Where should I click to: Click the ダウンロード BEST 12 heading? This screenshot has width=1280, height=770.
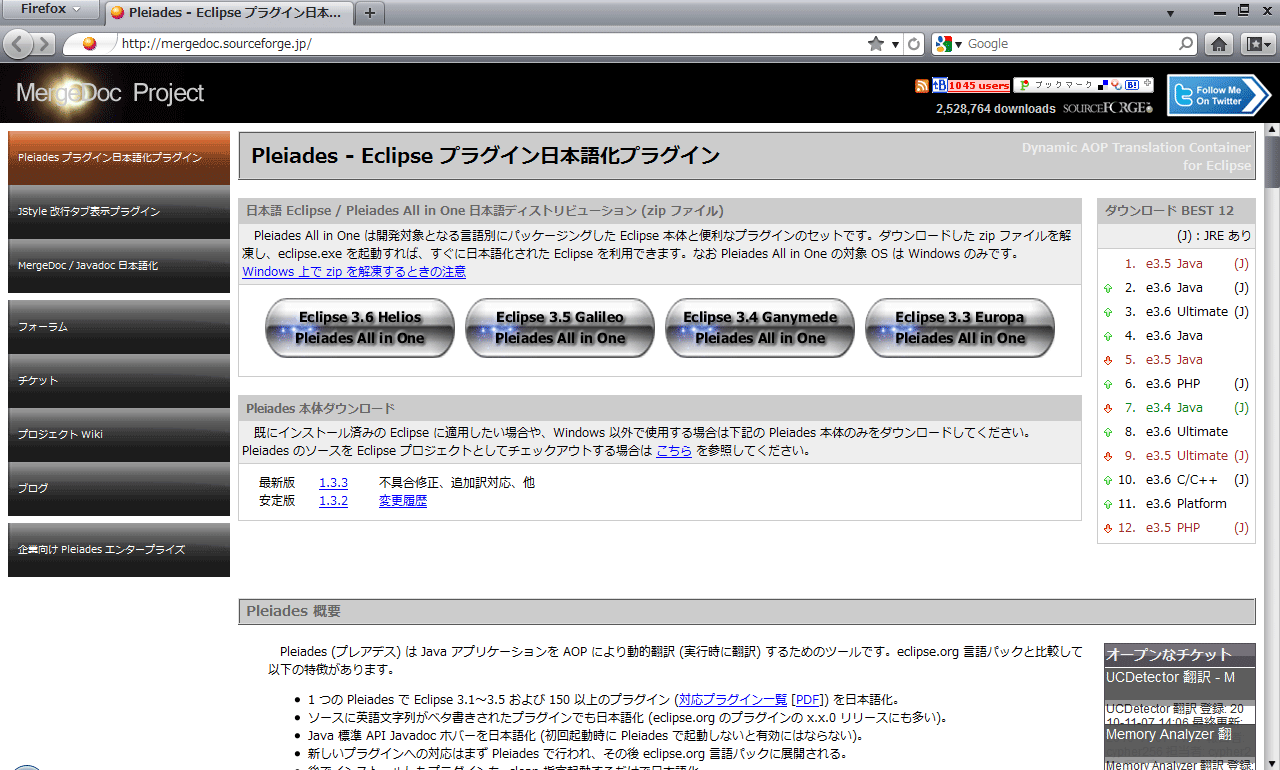point(1169,211)
